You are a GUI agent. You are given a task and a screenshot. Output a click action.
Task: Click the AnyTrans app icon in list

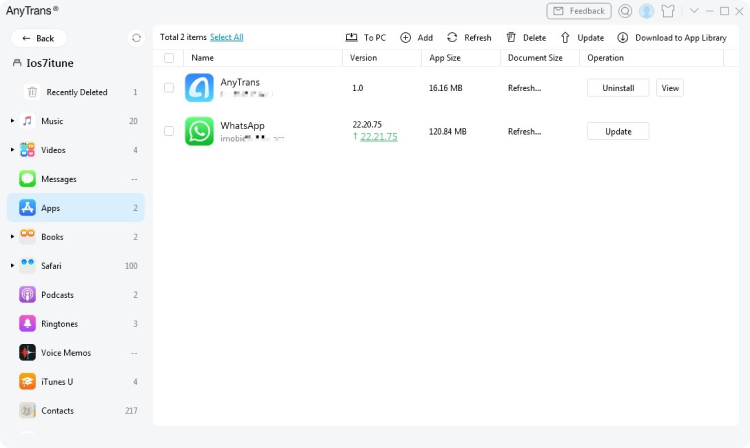click(199, 88)
